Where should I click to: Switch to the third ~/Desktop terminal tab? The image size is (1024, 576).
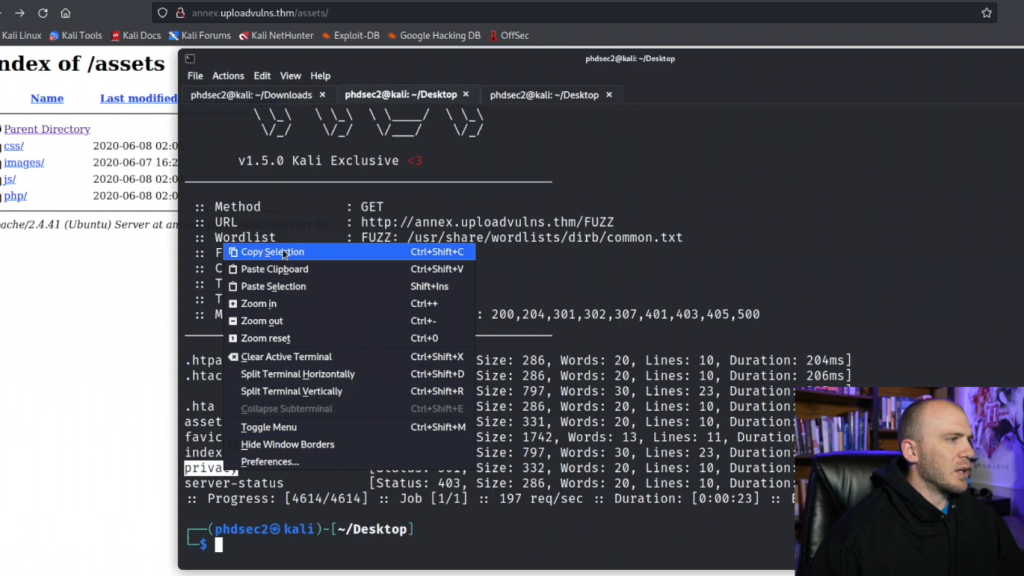544,95
